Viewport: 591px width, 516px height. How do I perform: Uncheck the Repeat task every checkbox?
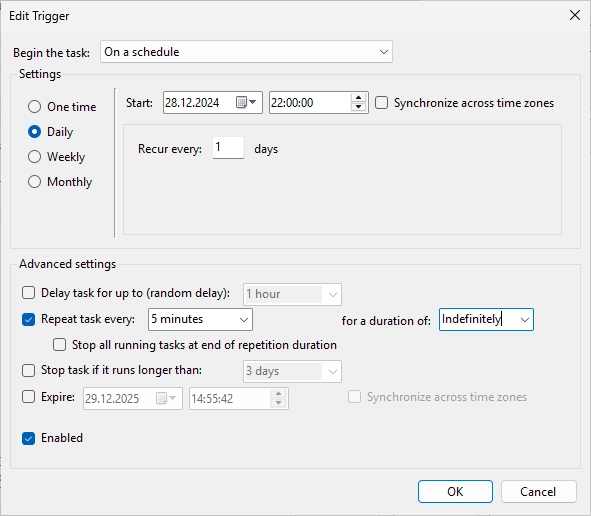point(28,320)
